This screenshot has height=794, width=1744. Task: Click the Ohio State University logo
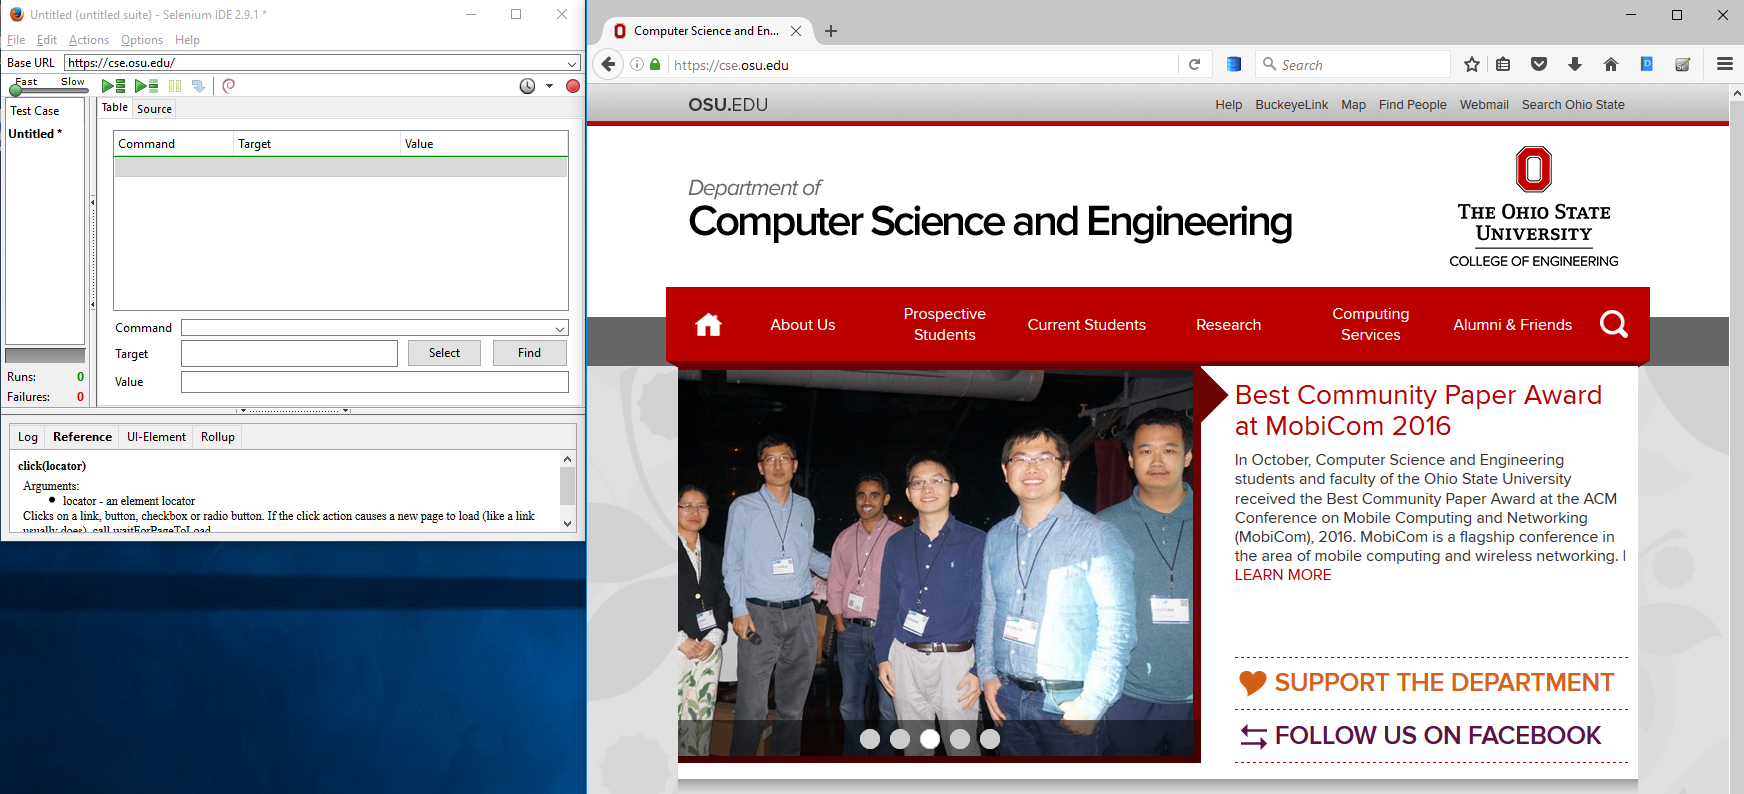1533,207
